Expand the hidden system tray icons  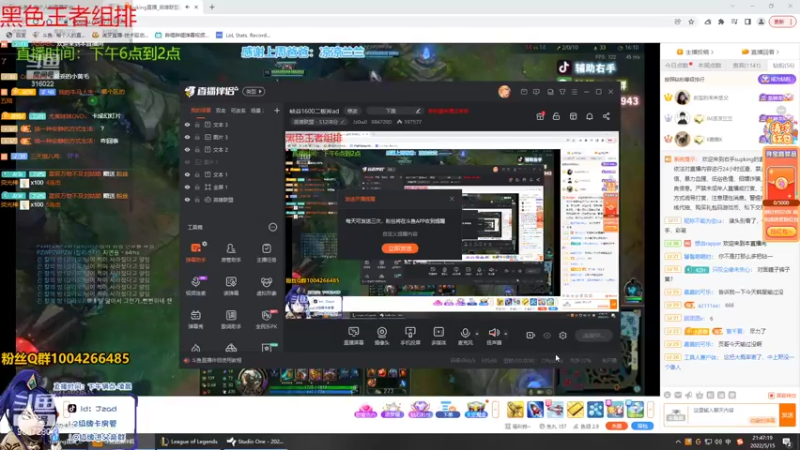(678, 442)
